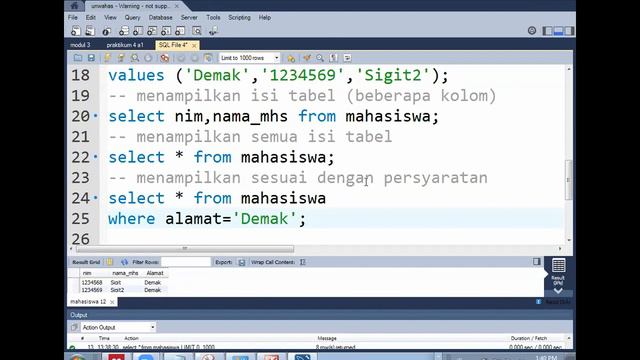Image resolution: width=640 pixels, height=360 pixels.
Task: Toggle the red stop on error button
Action: coord(164,58)
